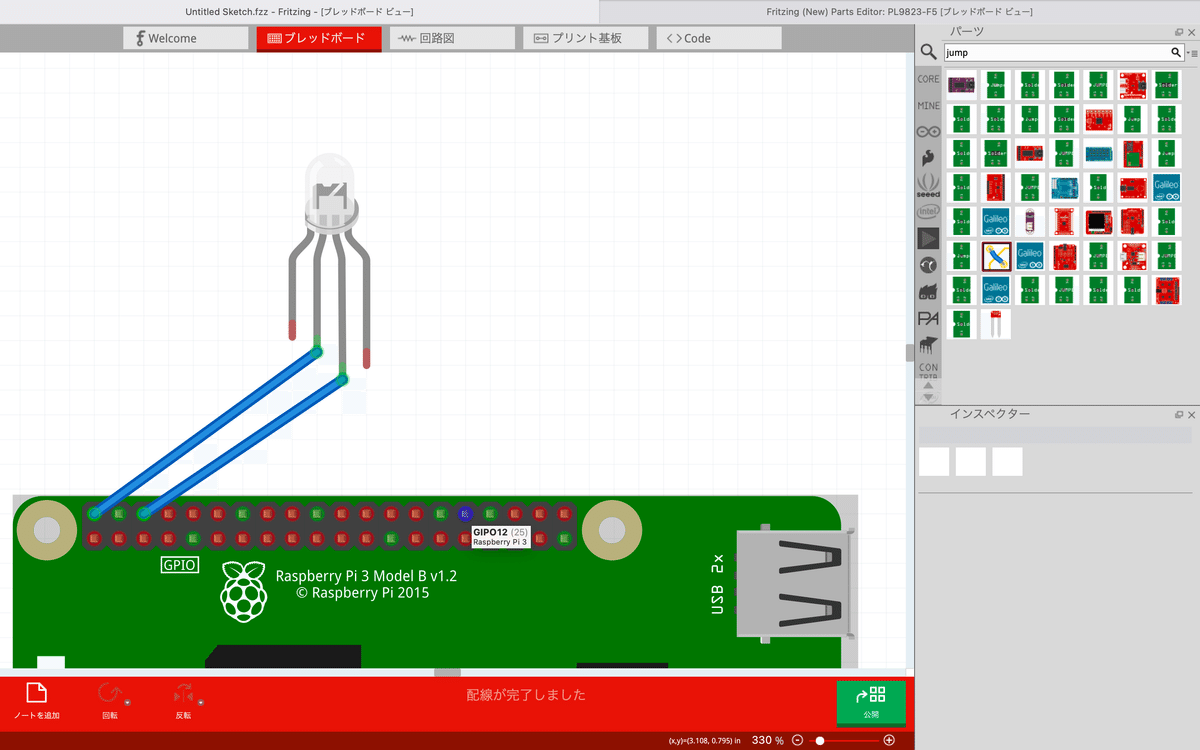This screenshot has width=1200, height=750.
Task: Open the seeed parts bin
Action: [928, 185]
